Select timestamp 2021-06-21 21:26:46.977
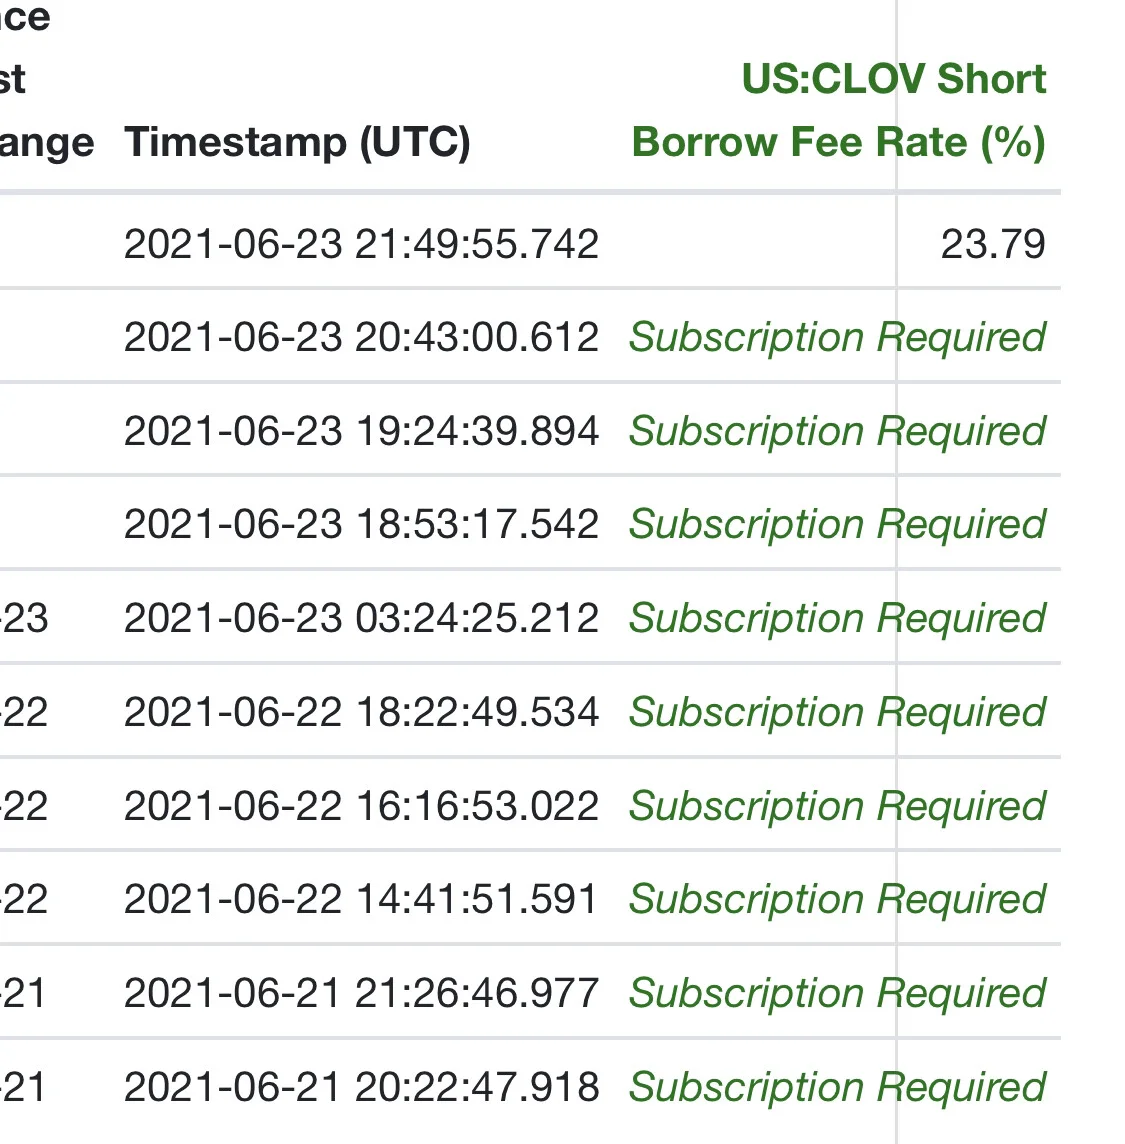Screen dimensions: 1125x1144 pyautogui.click(x=361, y=994)
